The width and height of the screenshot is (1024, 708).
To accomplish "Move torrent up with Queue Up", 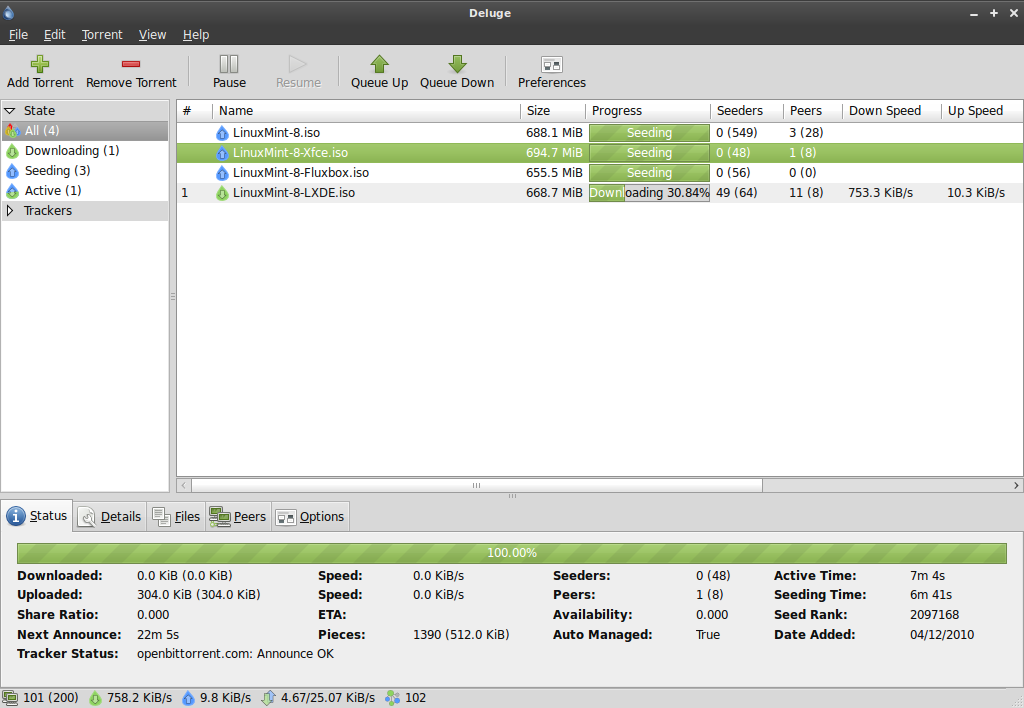I will point(379,72).
